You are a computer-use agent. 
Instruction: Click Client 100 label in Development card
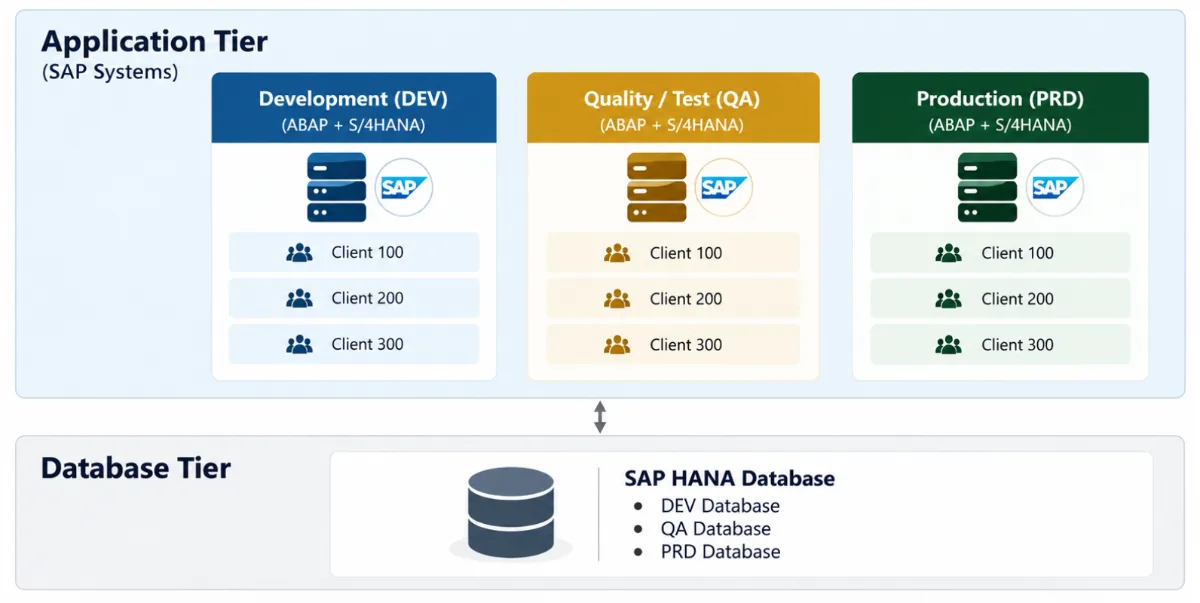[x=368, y=253]
